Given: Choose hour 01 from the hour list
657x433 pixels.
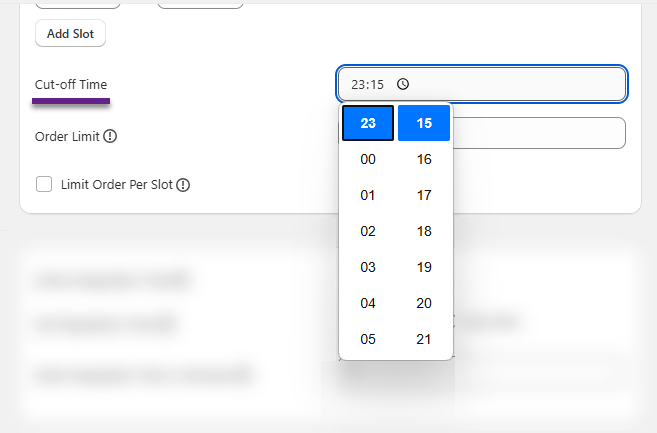Looking at the screenshot, I should (x=368, y=195).
